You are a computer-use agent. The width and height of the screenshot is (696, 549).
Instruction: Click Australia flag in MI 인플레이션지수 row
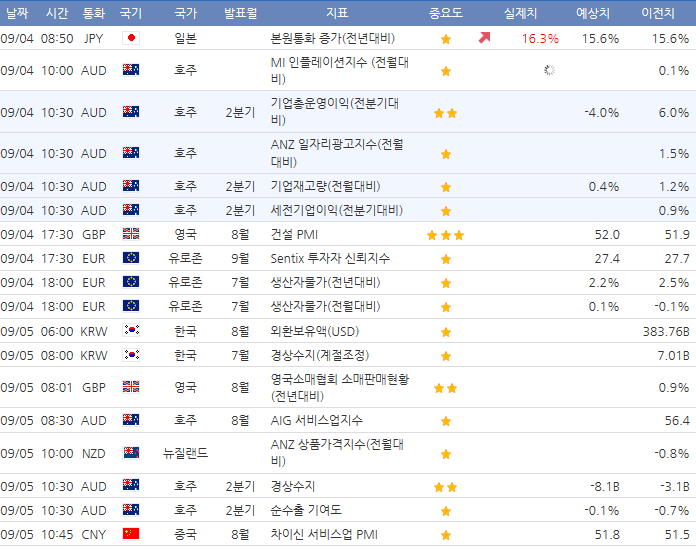point(131,70)
